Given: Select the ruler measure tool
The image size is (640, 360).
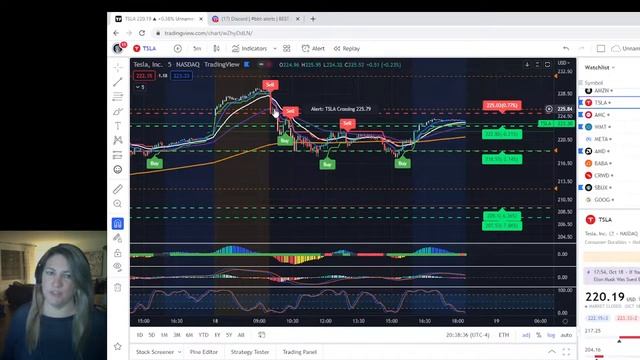Looking at the screenshot, I should [118, 189].
